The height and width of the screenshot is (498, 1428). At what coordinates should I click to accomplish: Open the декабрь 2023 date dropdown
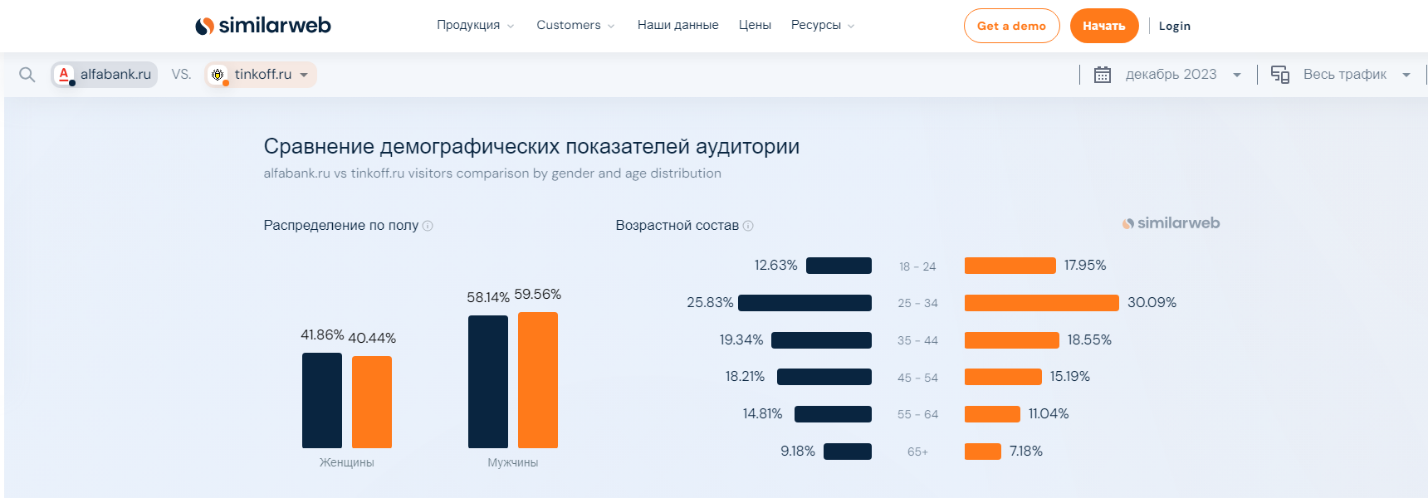(x=1237, y=75)
